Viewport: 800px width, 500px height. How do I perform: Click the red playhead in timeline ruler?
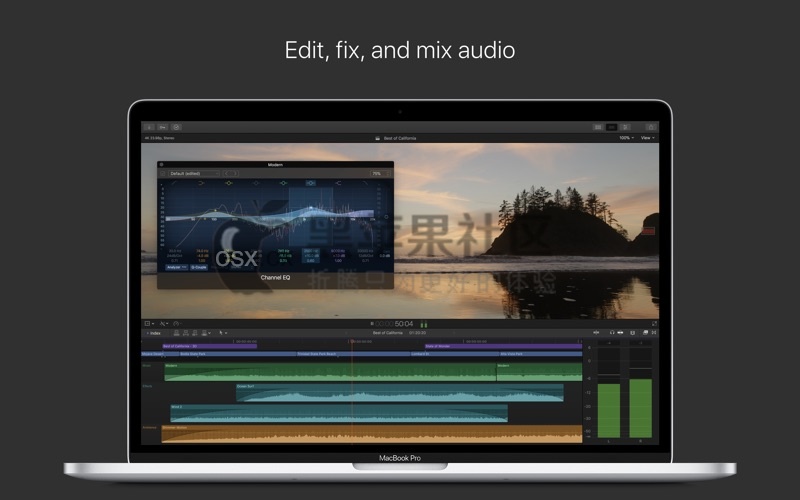pos(352,341)
